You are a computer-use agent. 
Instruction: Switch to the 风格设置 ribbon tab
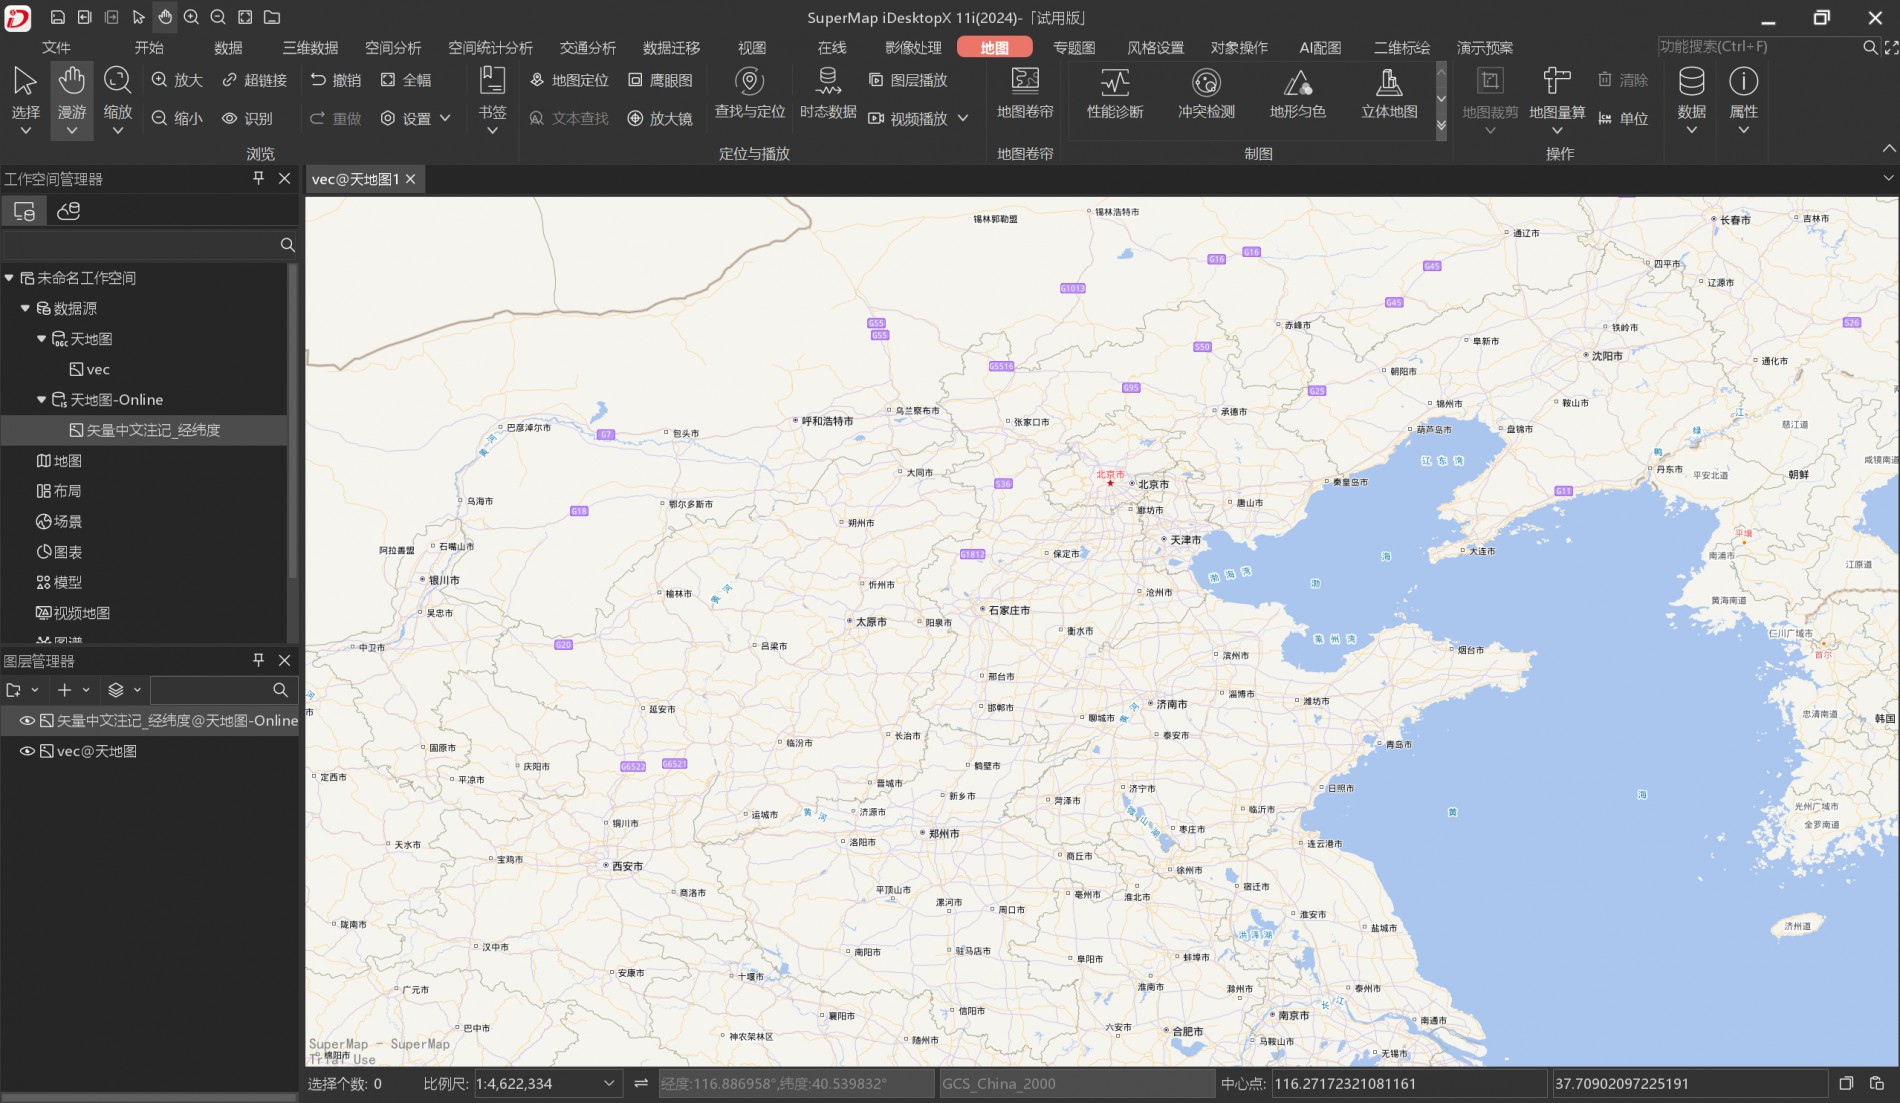tap(1155, 47)
